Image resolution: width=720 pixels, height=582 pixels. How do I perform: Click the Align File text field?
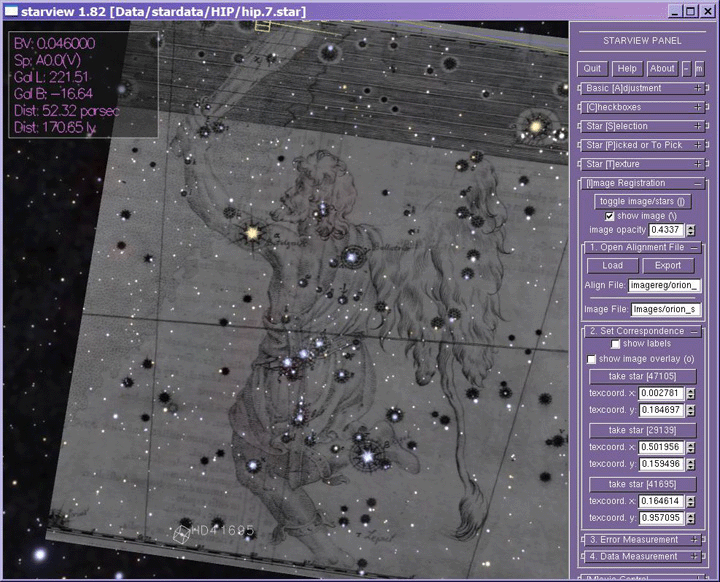pos(666,285)
